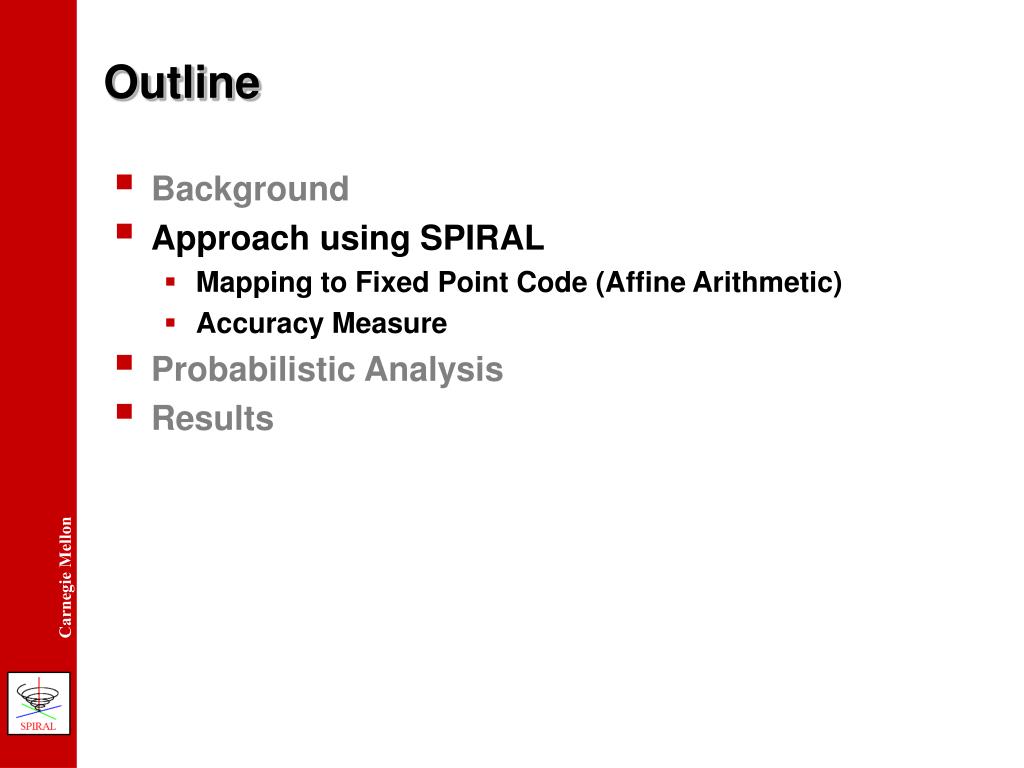Image resolution: width=1024 pixels, height=768 pixels.
Task: Click the word SPIRAL in the Approach heading
Action: pos(482,237)
